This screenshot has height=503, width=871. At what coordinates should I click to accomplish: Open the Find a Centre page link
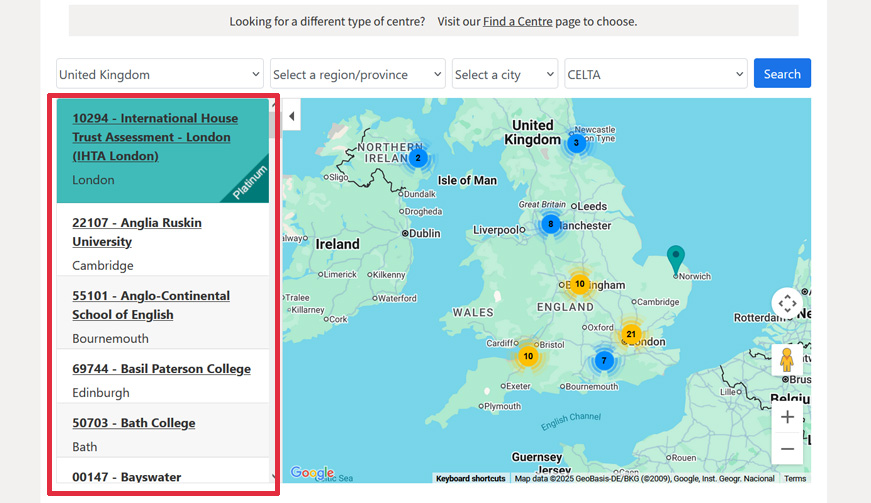coord(517,21)
